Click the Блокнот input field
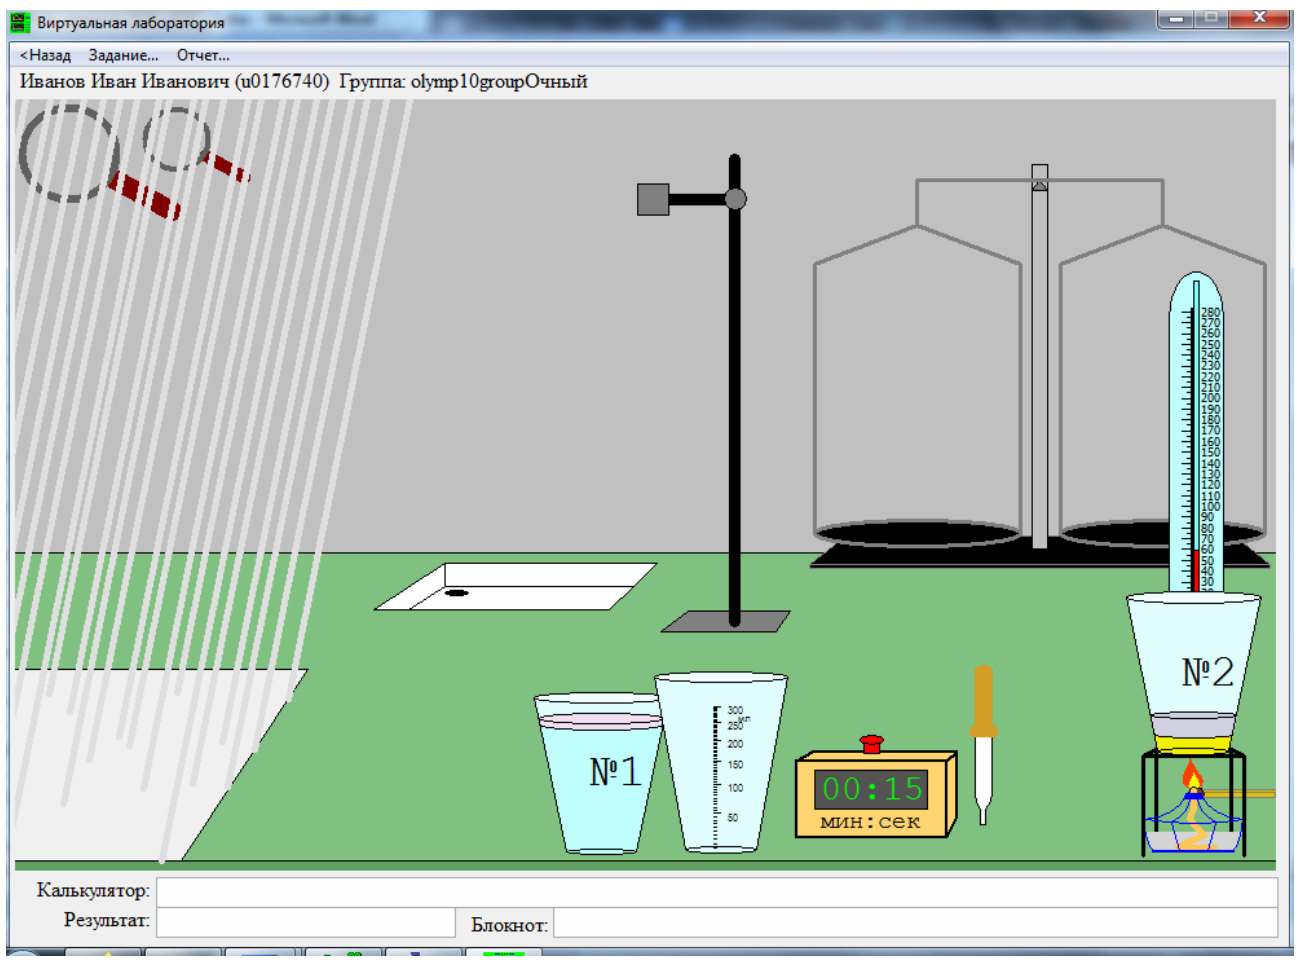The image size is (1301, 967). coord(915,923)
